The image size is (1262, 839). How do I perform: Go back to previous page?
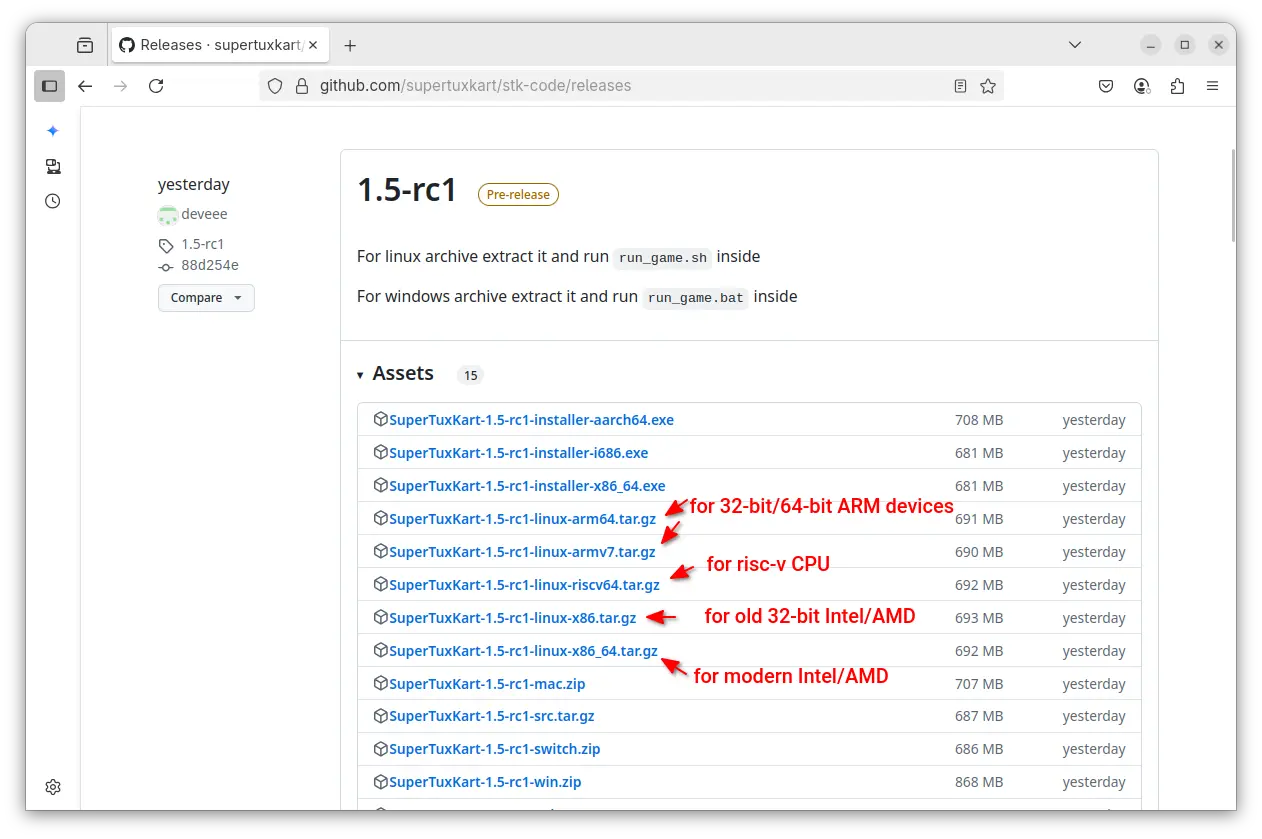85,86
